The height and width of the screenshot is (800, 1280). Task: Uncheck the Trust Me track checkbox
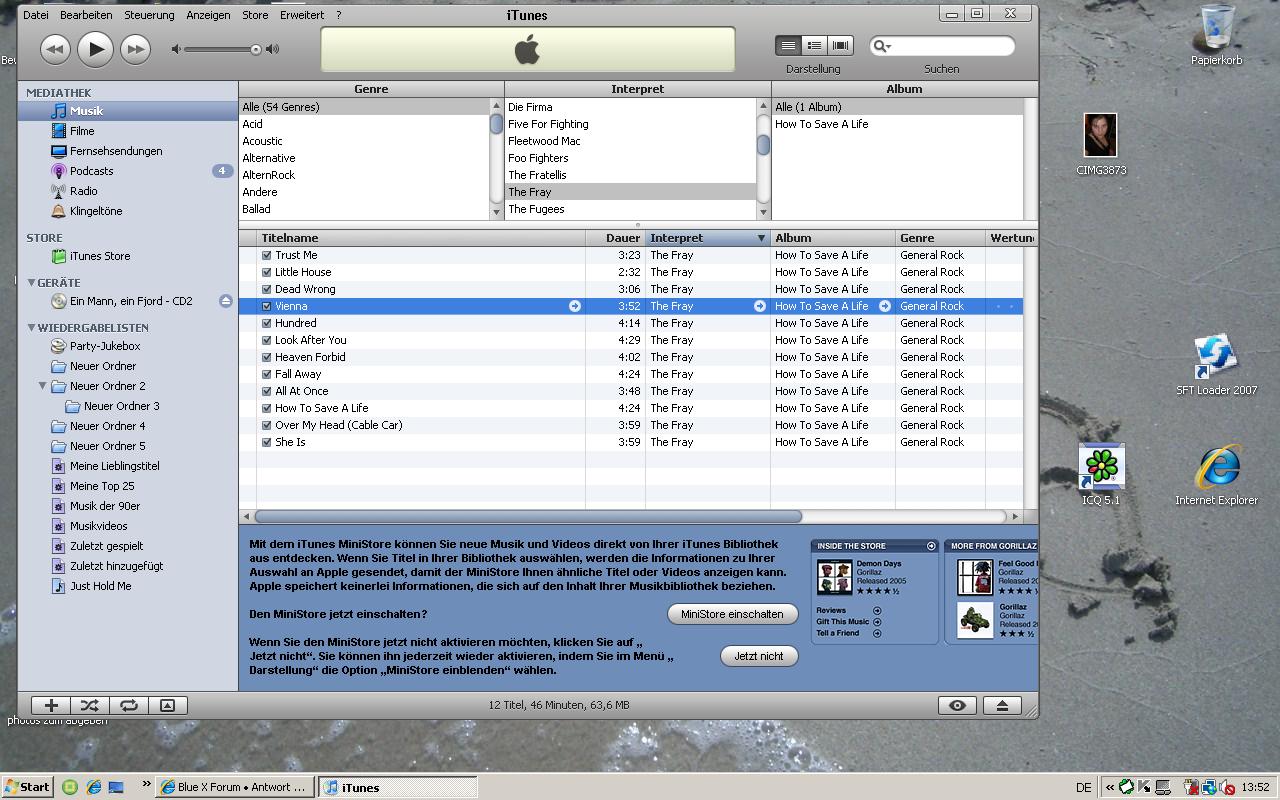(267, 255)
